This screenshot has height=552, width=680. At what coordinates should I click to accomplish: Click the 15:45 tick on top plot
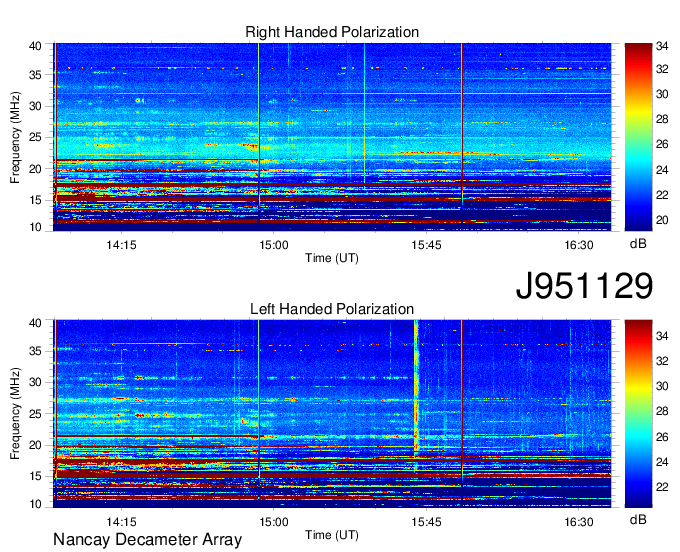[x=426, y=245]
